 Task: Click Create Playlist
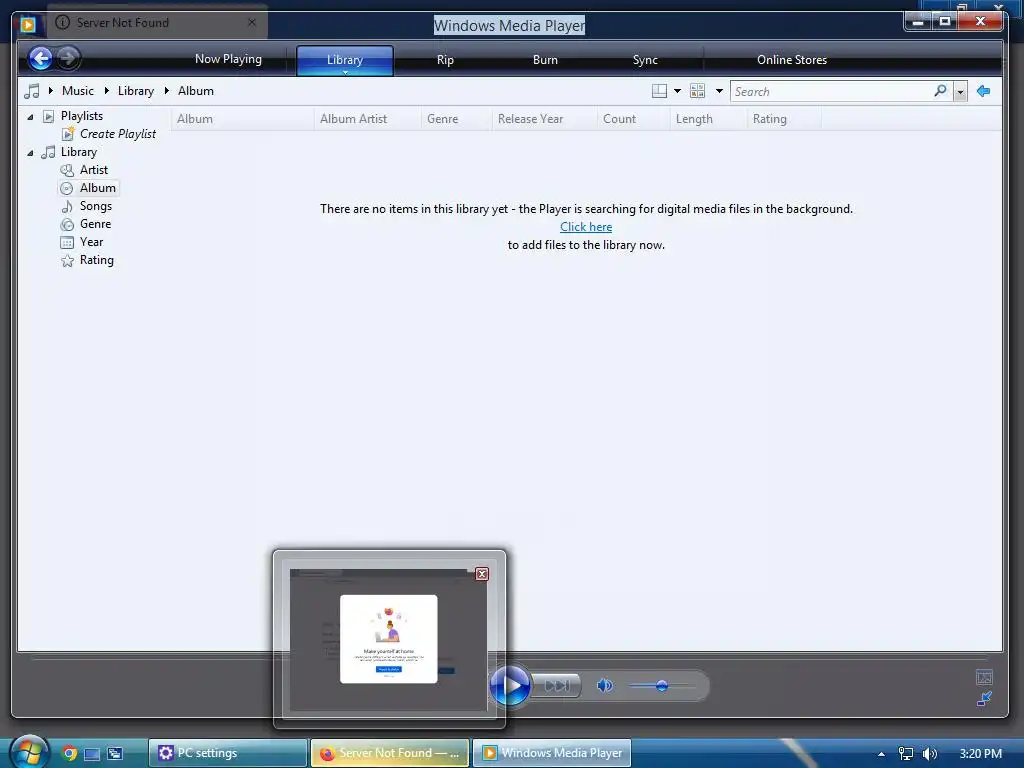118,134
